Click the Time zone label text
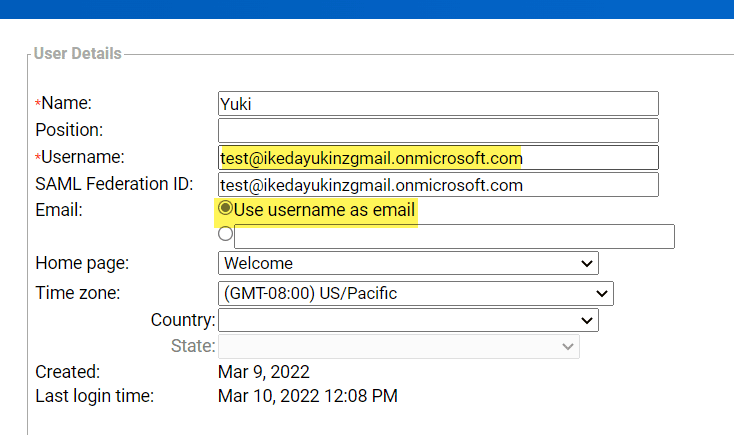 tap(77, 293)
